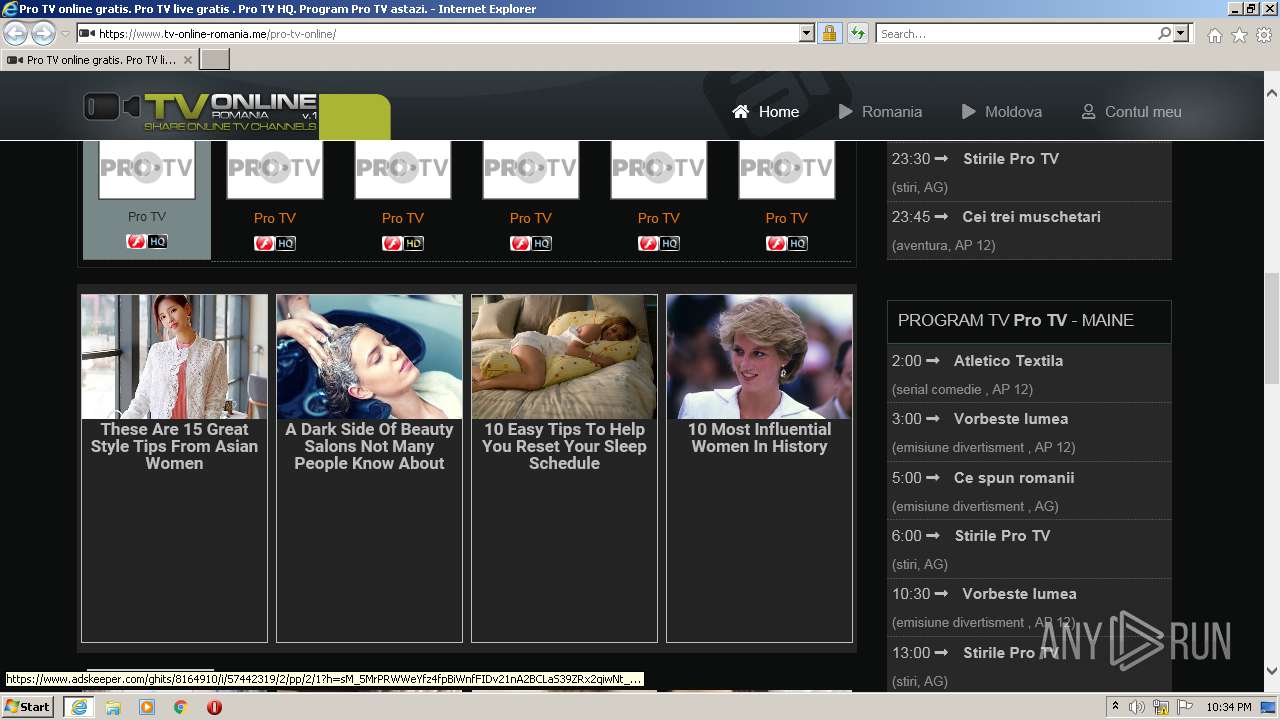Click the taskbar clock showing 10:34 PM

1228,707
